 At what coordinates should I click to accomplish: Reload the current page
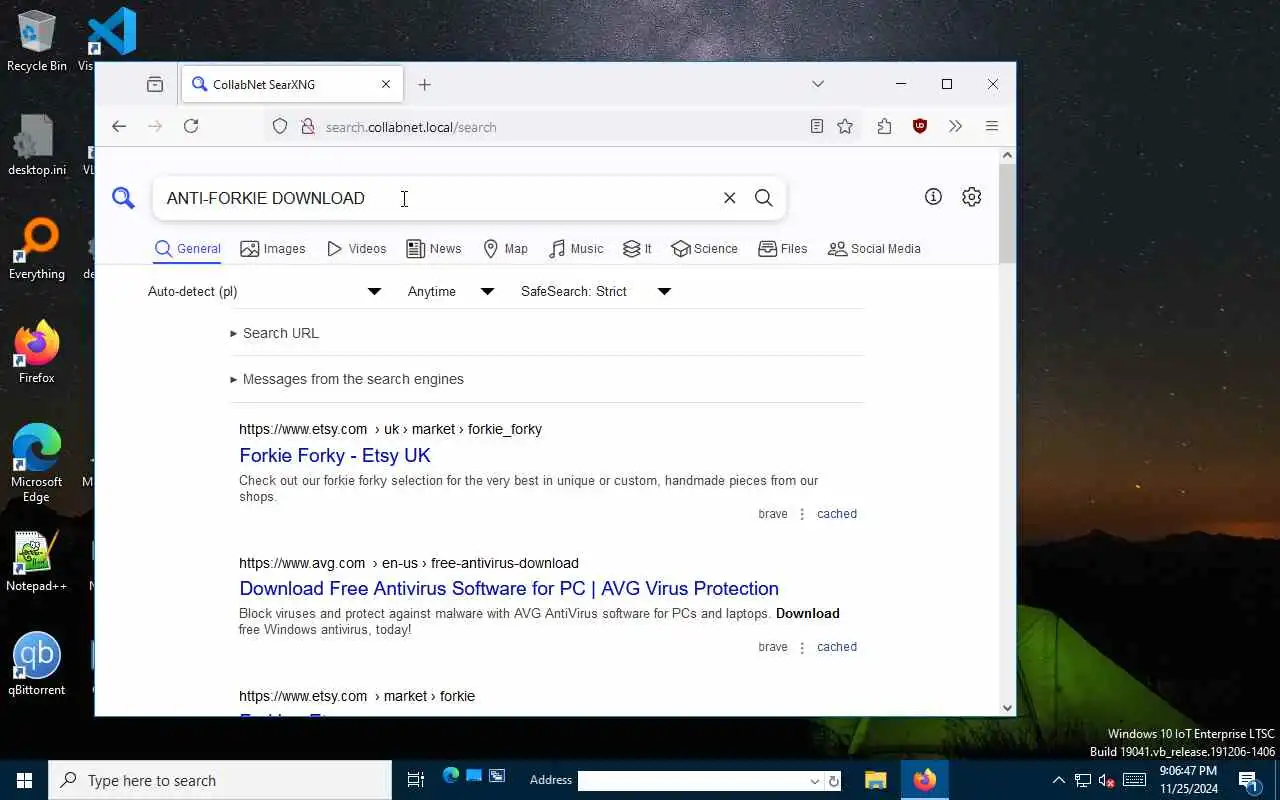tap(191, 126)
